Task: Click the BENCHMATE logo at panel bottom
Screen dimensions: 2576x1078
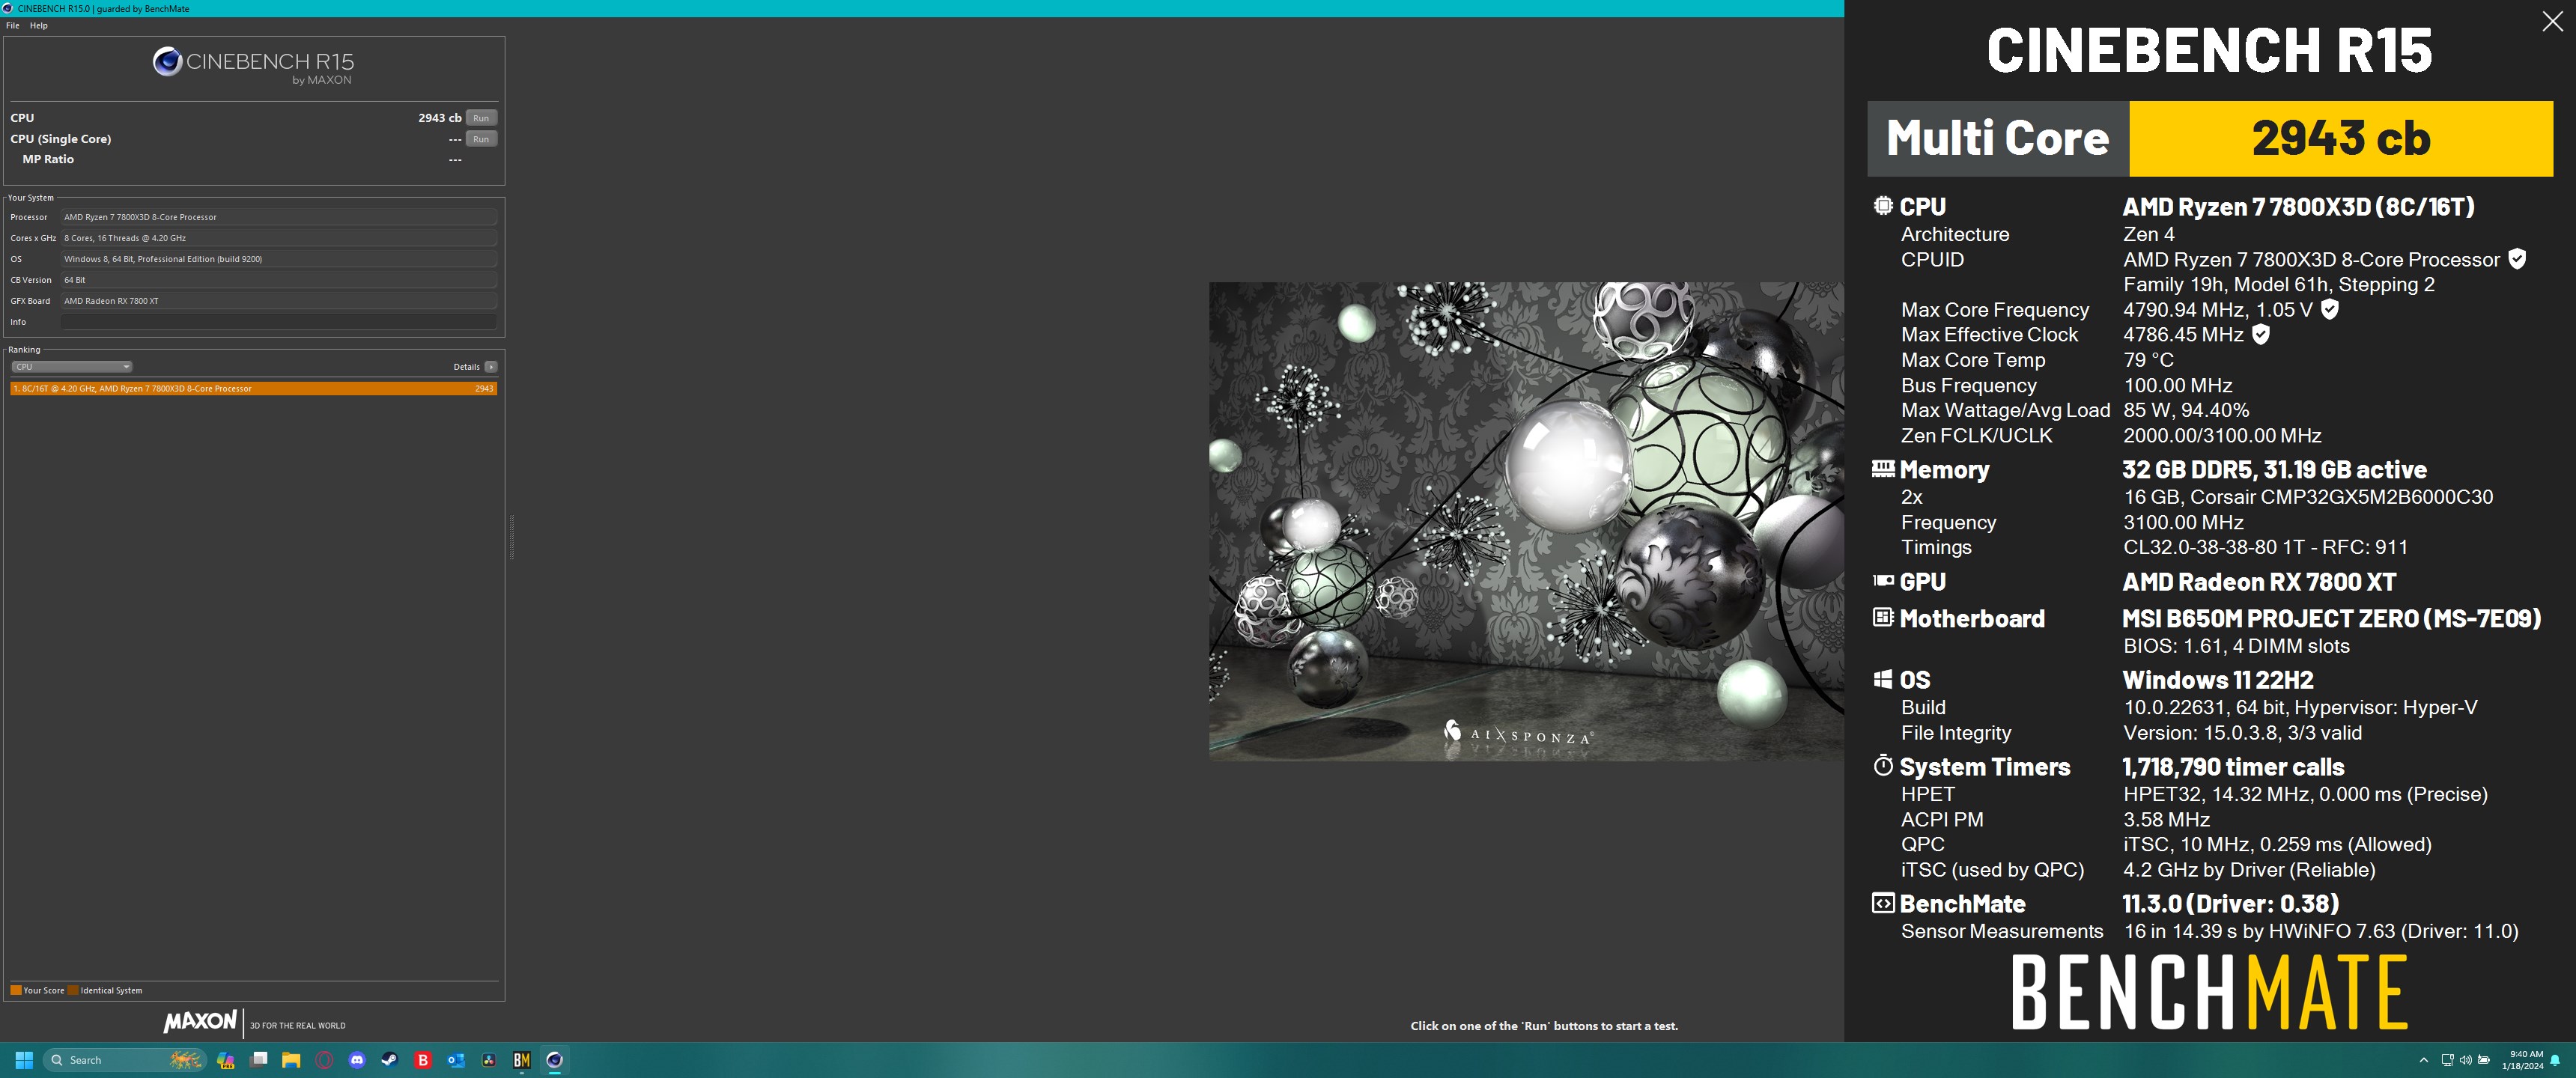Action: 2209,992
